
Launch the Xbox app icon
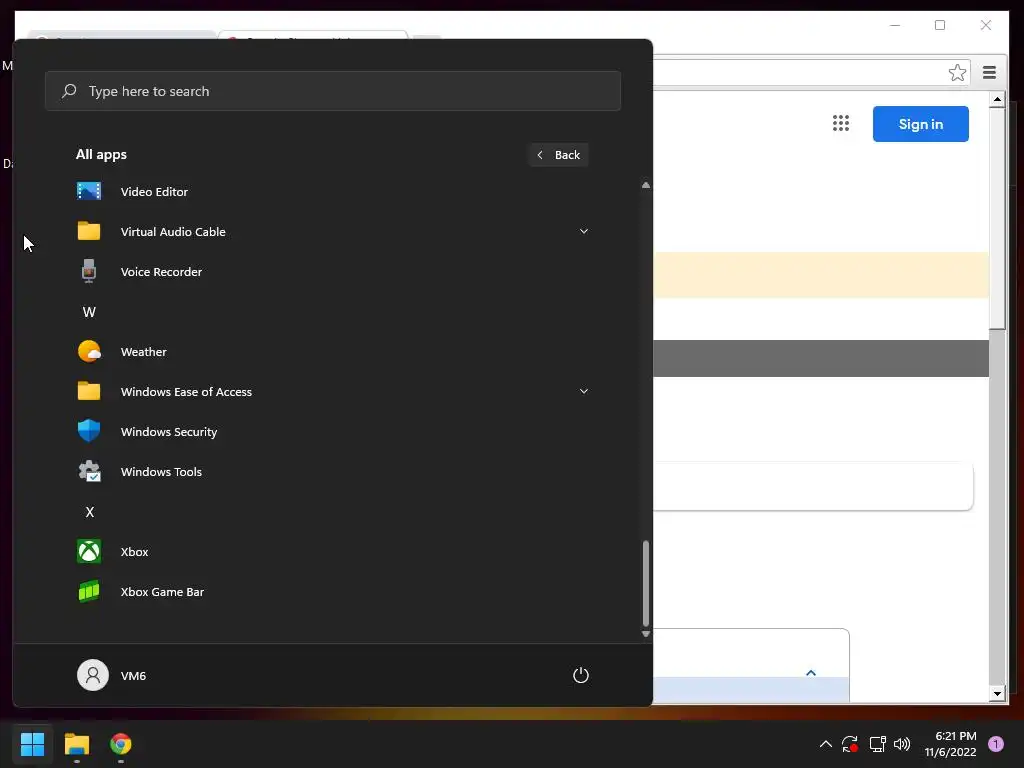point(89,551)
